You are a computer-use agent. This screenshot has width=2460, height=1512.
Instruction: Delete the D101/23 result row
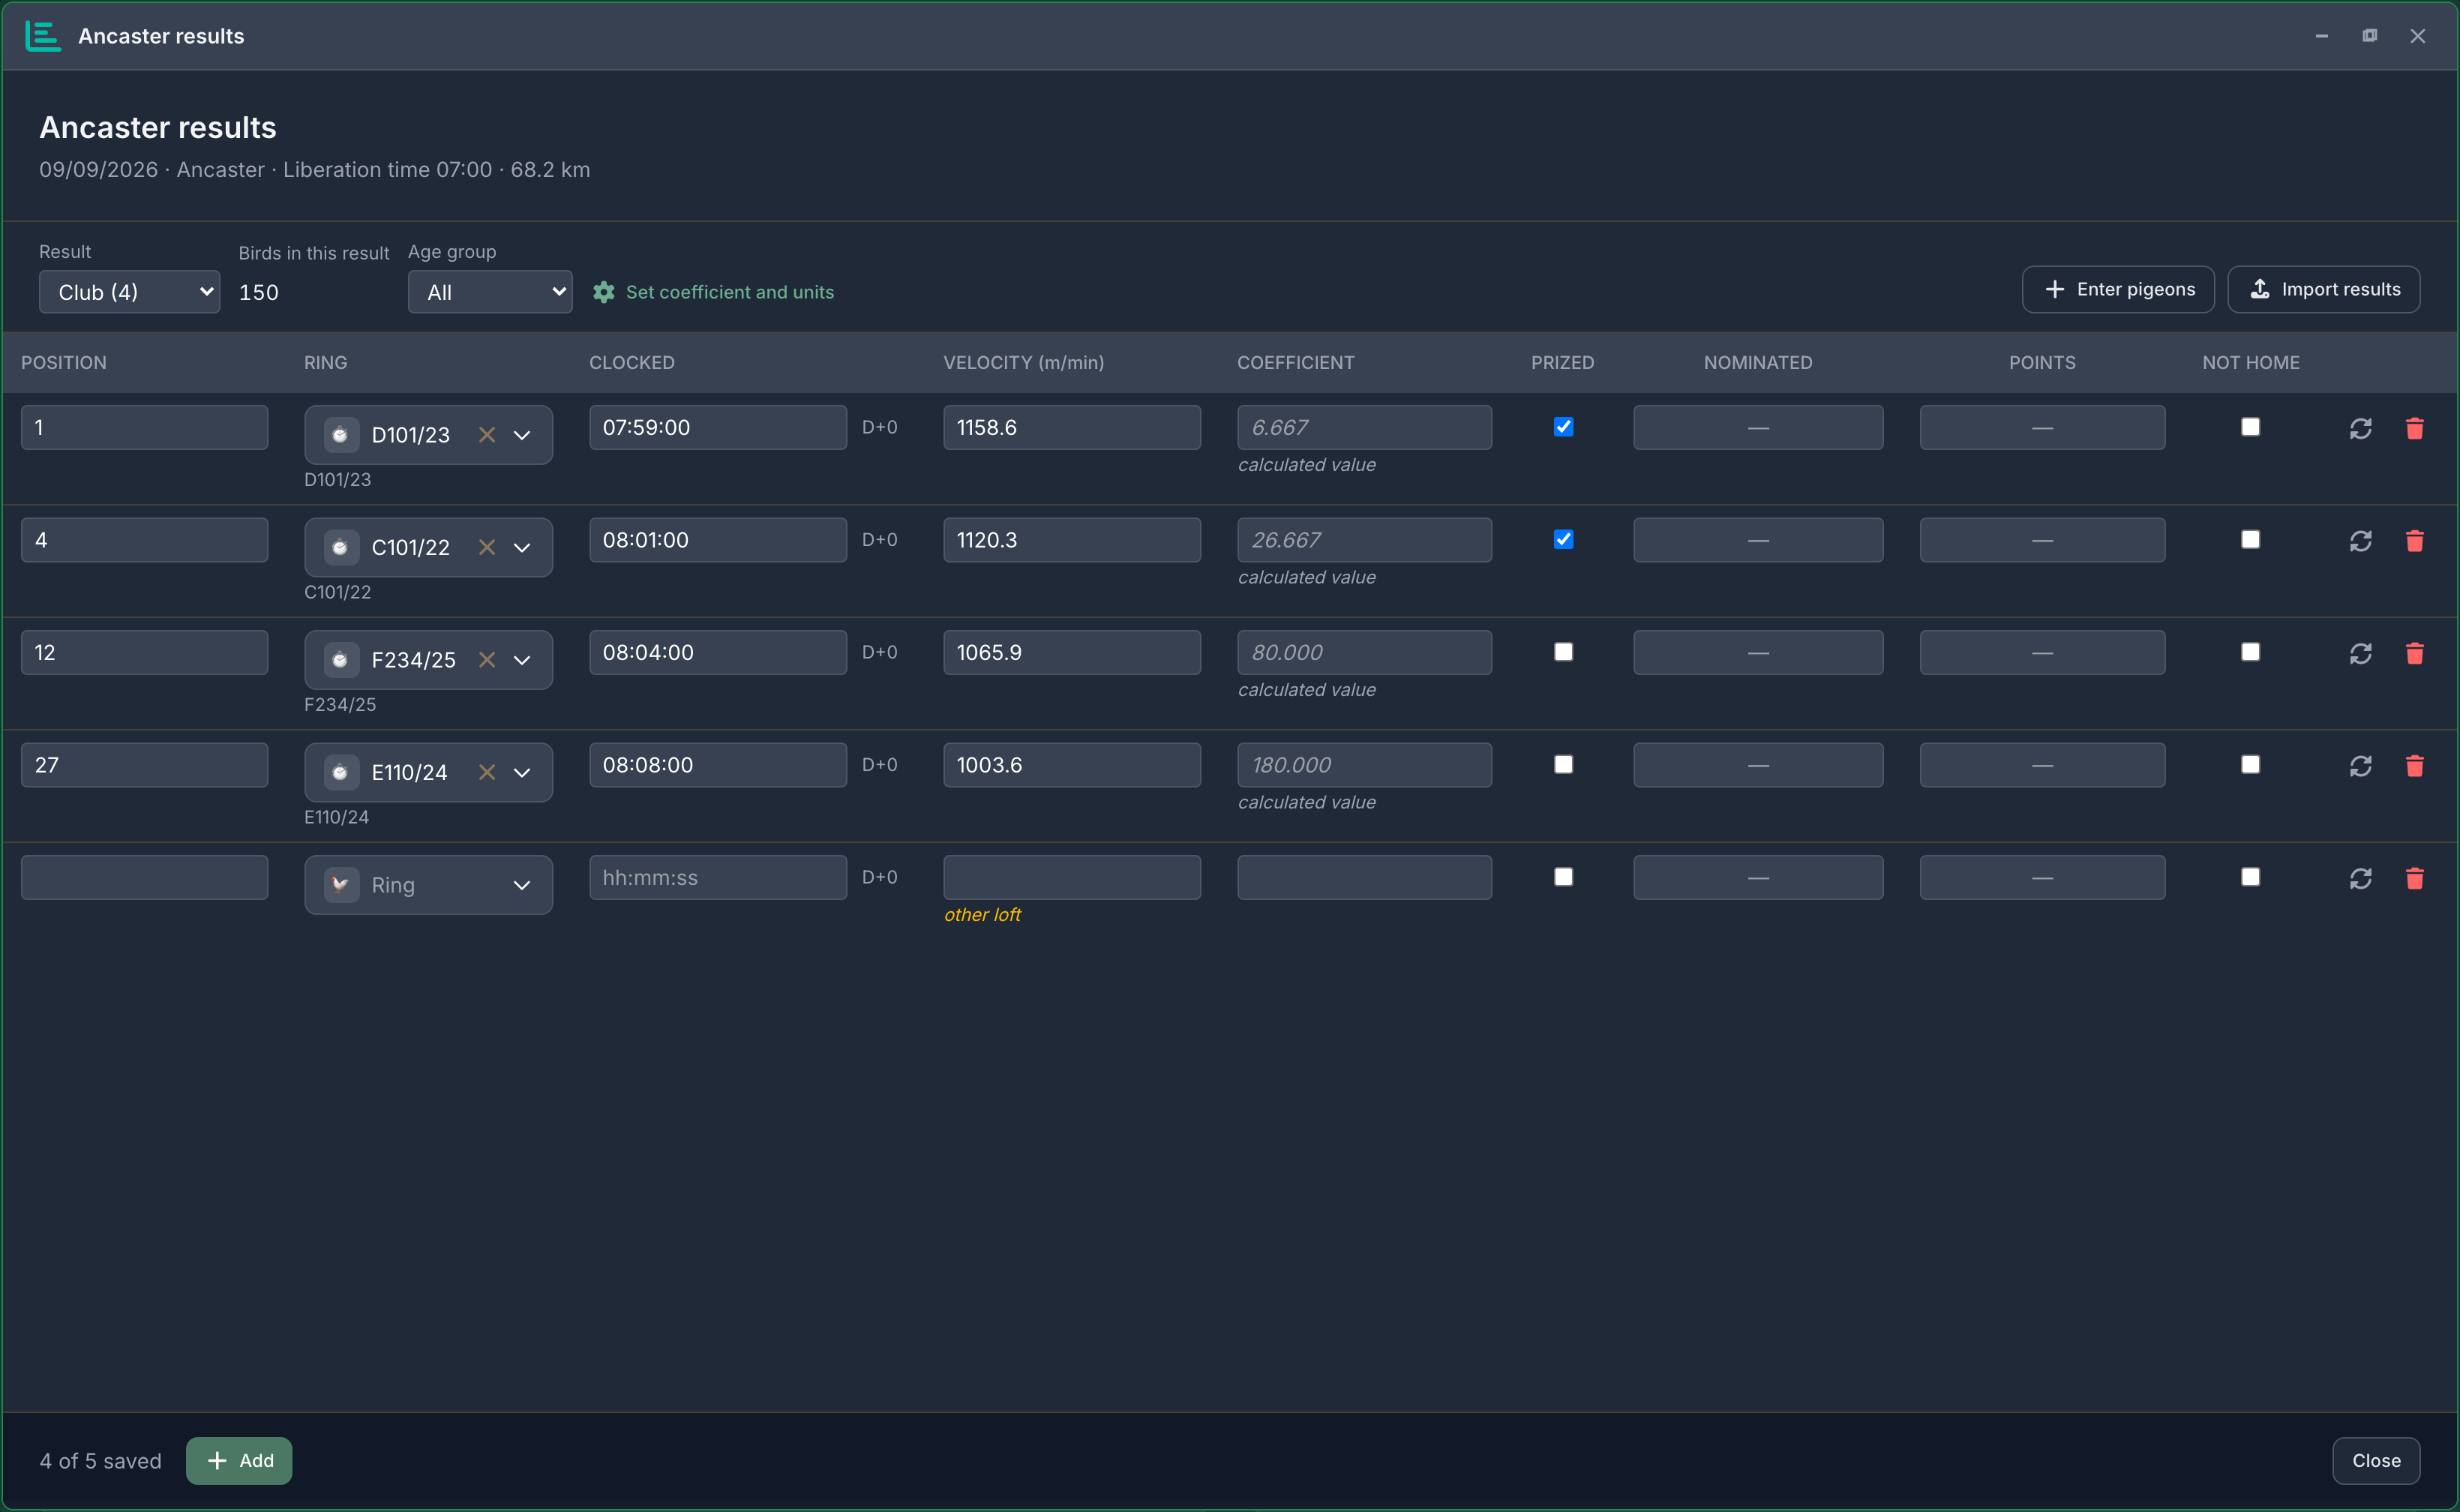click(2414, 428)
